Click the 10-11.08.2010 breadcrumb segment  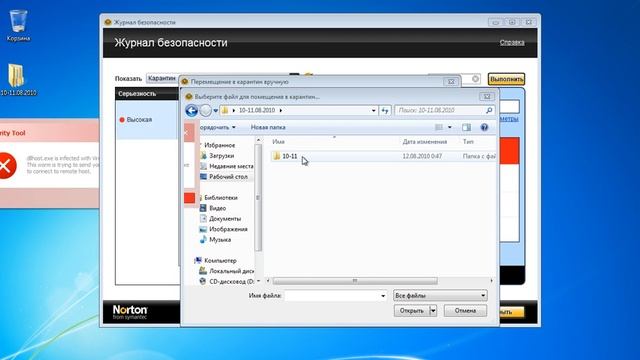[x=257, y=110]
